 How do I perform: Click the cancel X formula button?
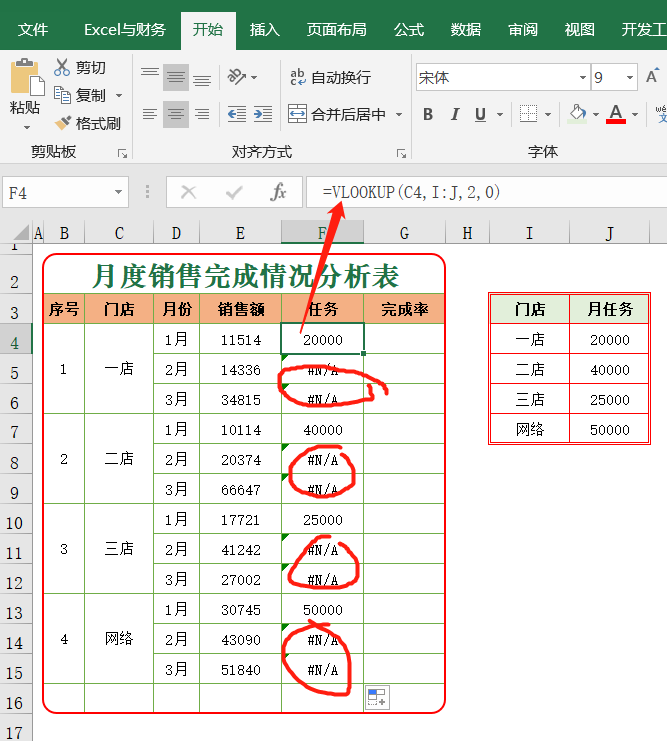coord(188,192)
